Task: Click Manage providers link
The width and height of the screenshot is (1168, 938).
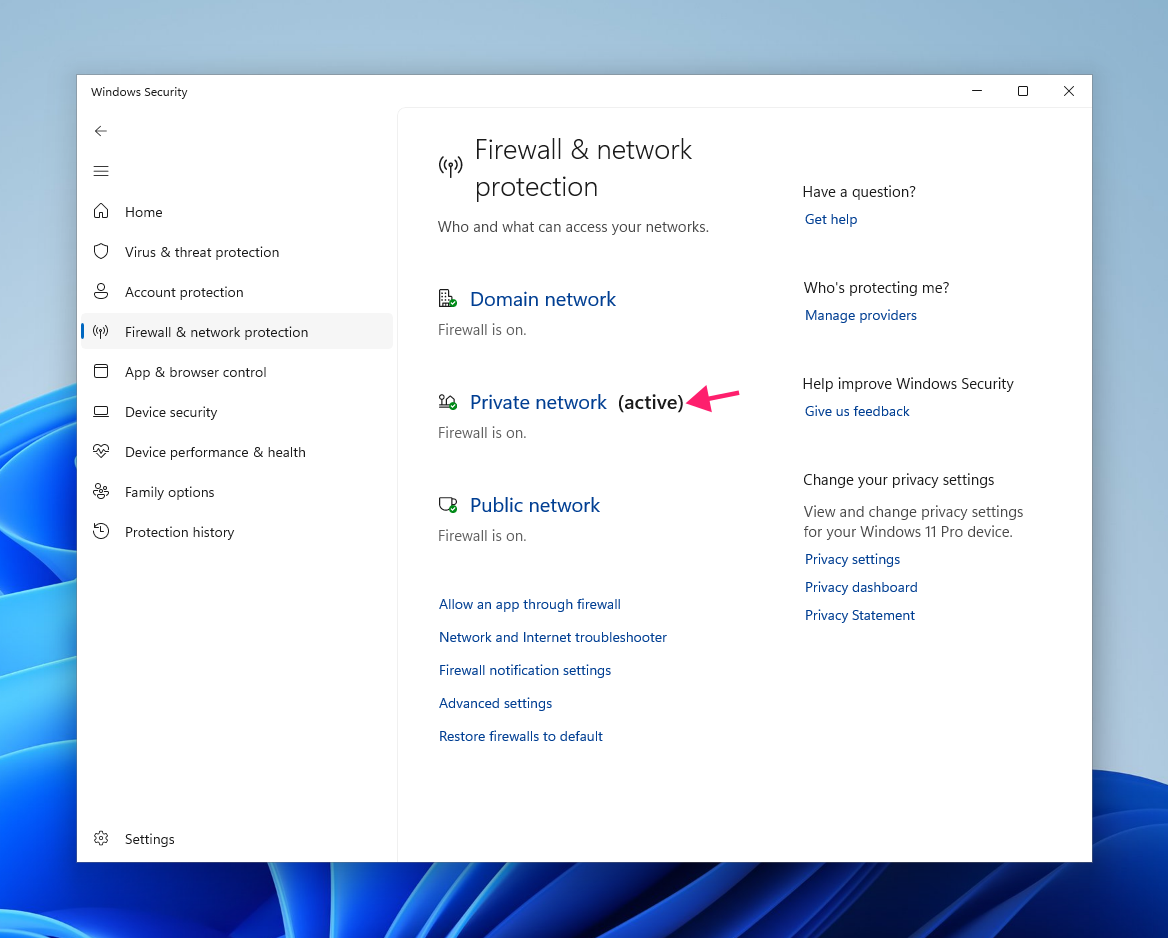Action: tap(860, 315)
